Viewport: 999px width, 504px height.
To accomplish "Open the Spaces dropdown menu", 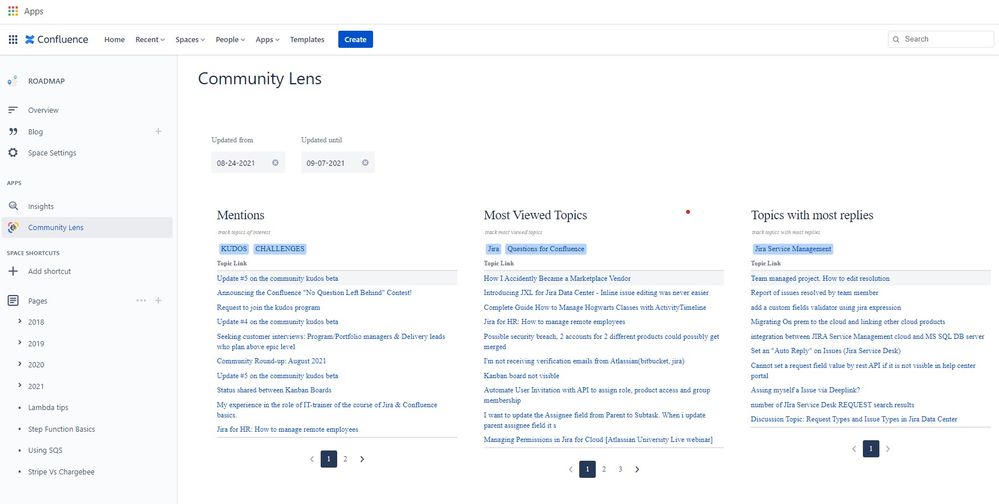I will 190,40.
